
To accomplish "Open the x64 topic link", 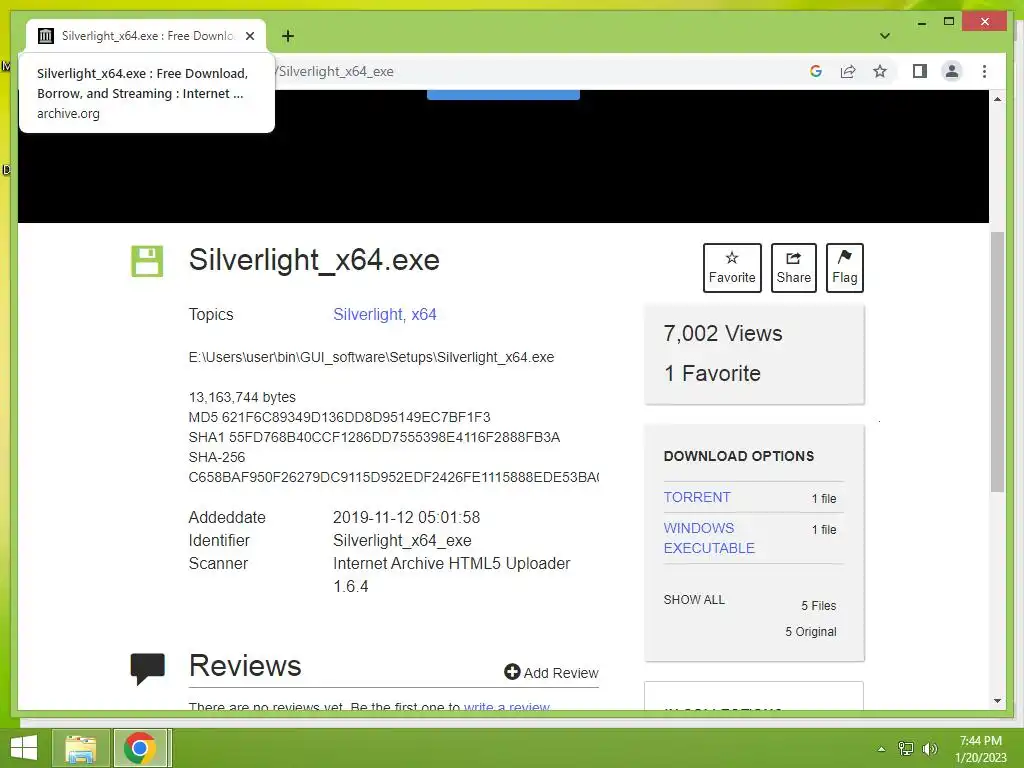I will click(x=424, y=314).
